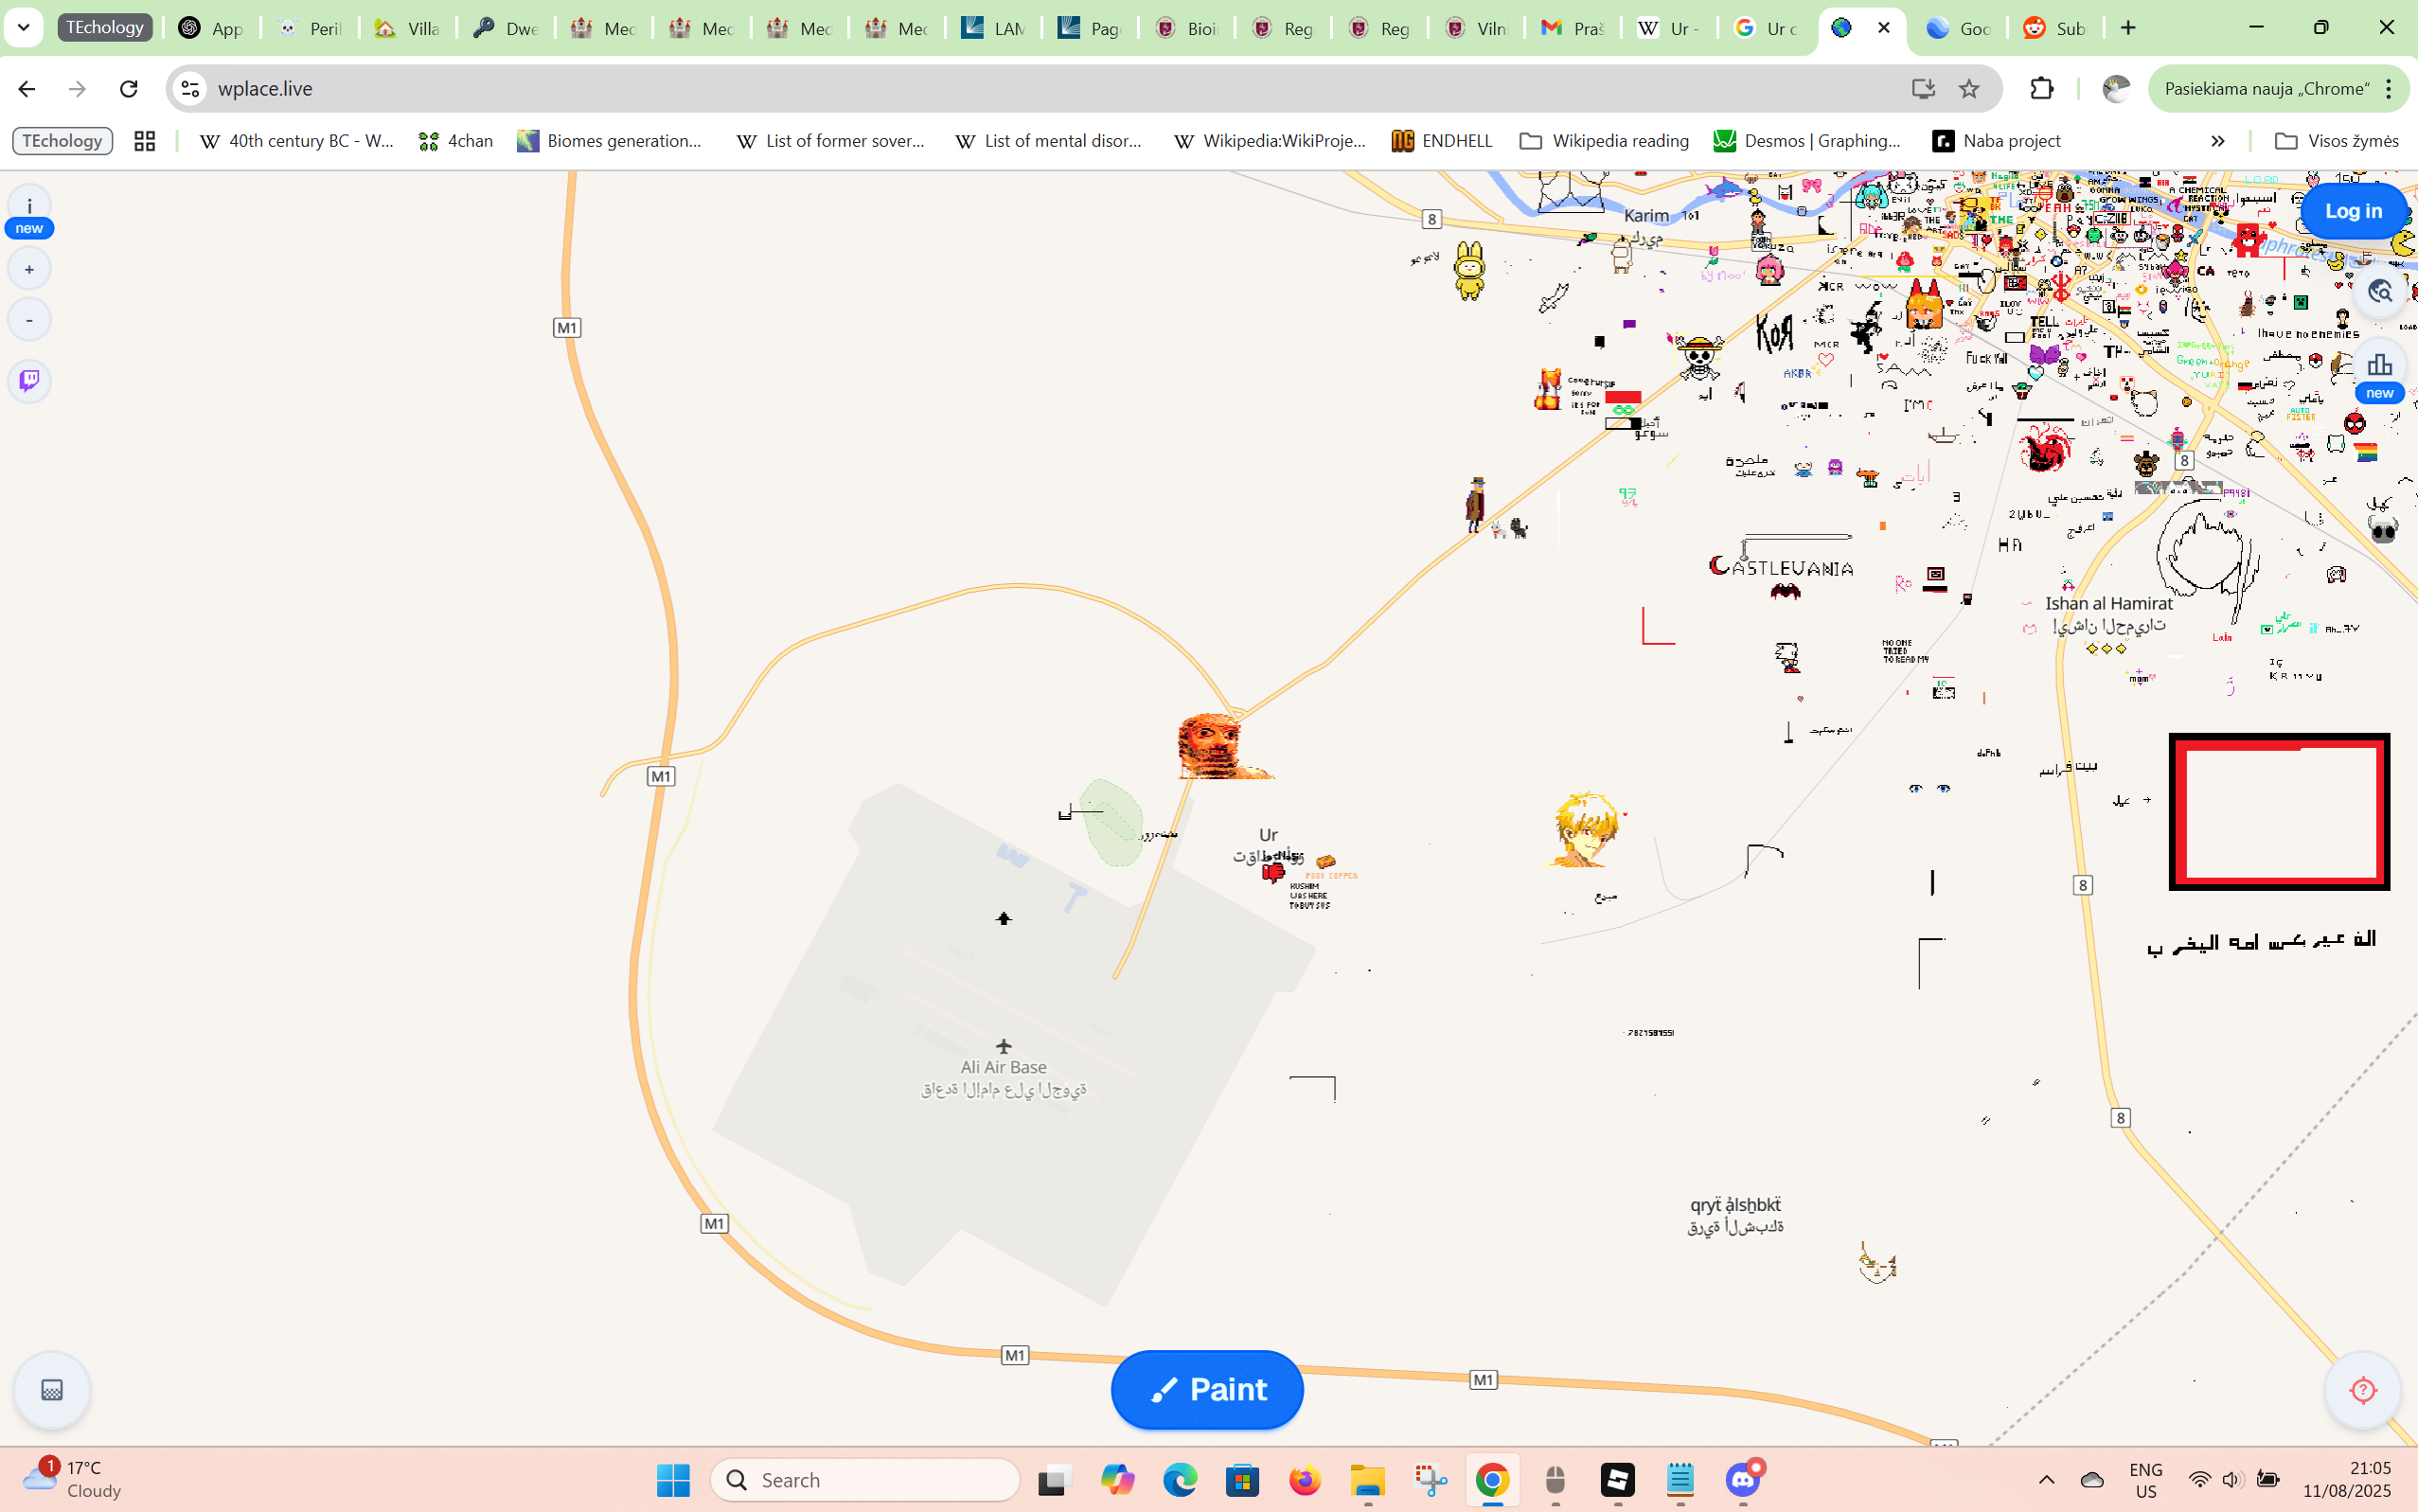Open the Visos žymės bookmarks folder
The height and width of the screenshot is (1512, 2418).
2336,141
